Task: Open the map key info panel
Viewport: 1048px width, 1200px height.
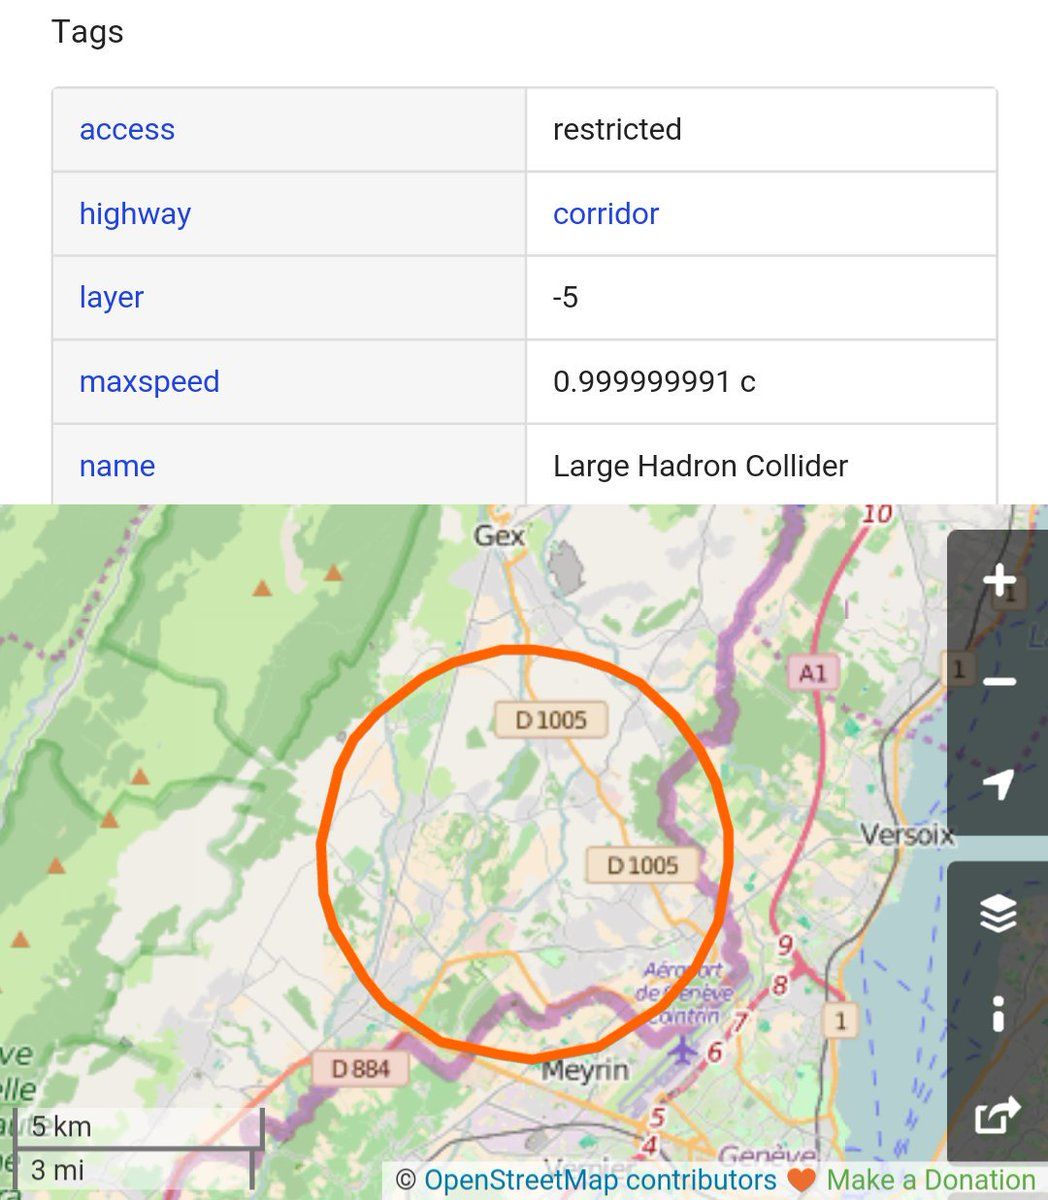Action: coord(998,1014)
